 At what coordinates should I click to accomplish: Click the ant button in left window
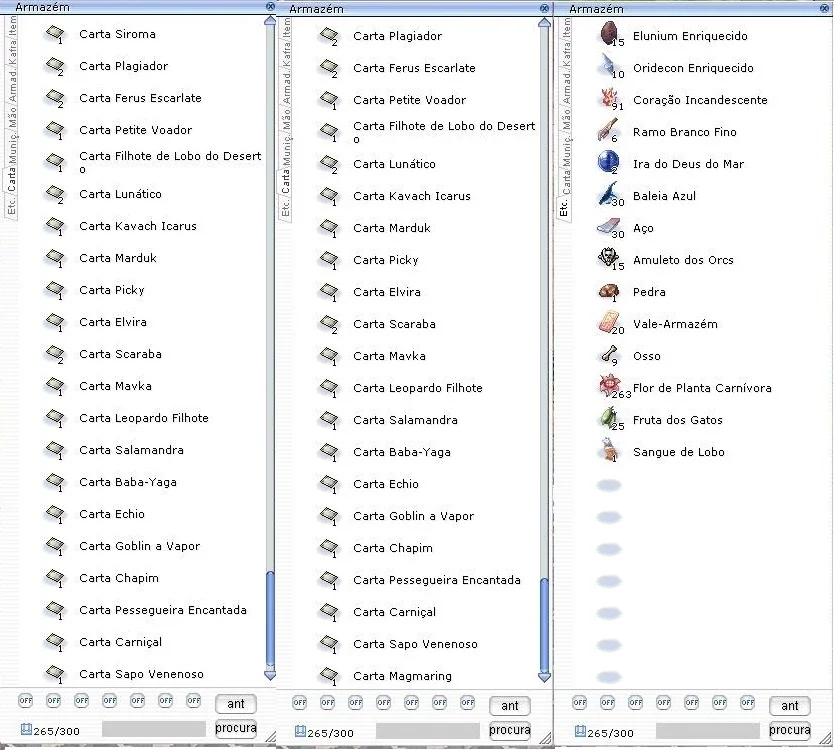[236, 704]
